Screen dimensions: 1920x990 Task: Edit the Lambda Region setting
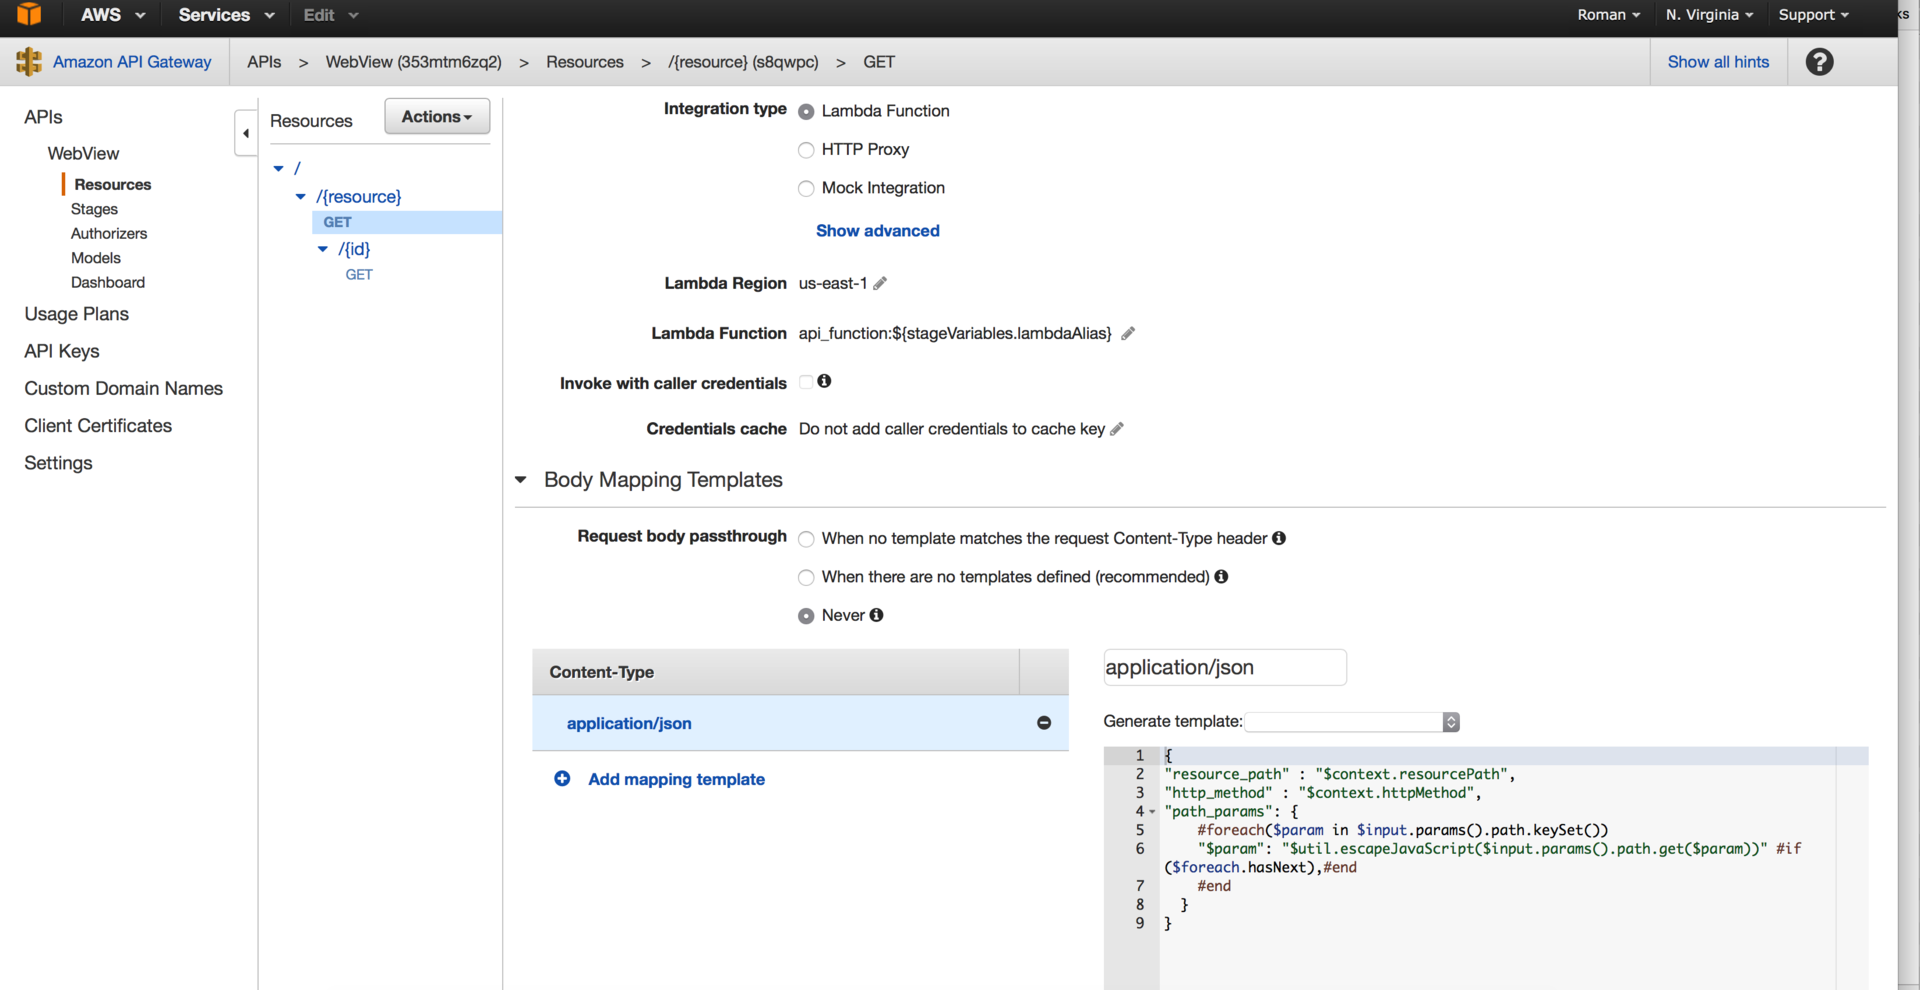[x=880, y=283]
